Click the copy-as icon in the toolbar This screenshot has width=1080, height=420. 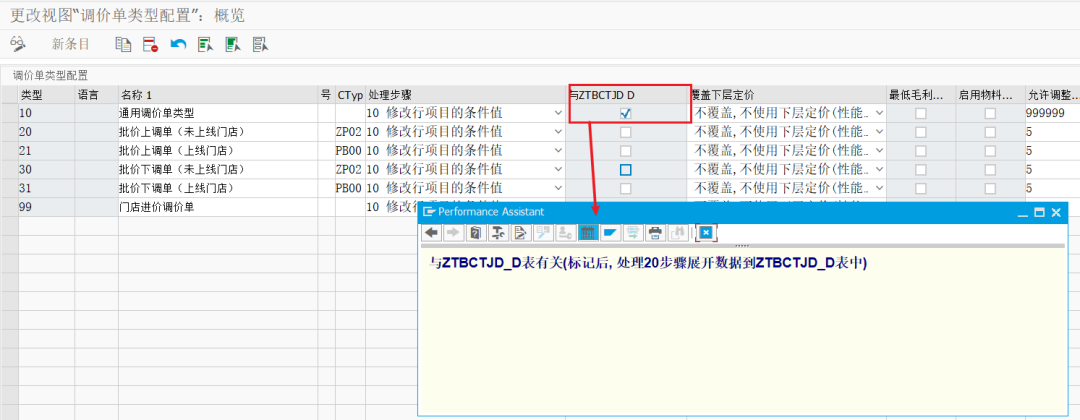click(x=123, y=45)
